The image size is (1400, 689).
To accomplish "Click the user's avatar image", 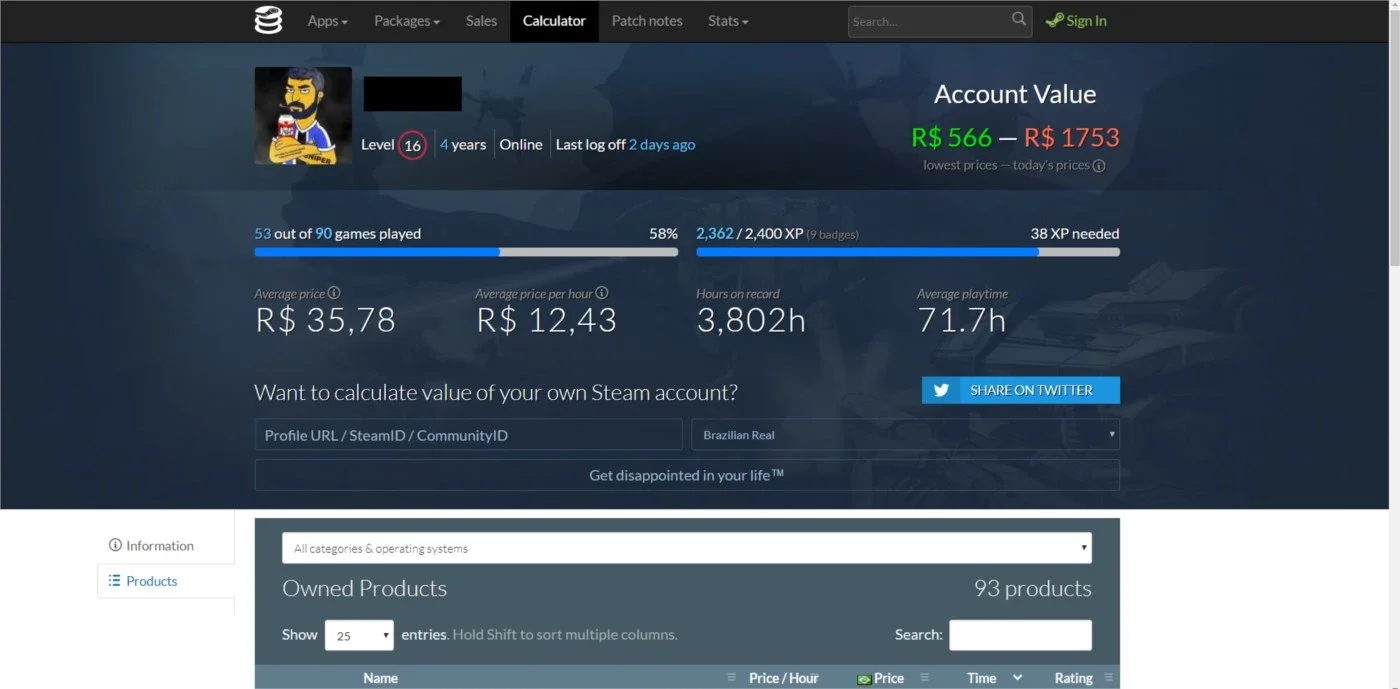I will coord(303,116).
